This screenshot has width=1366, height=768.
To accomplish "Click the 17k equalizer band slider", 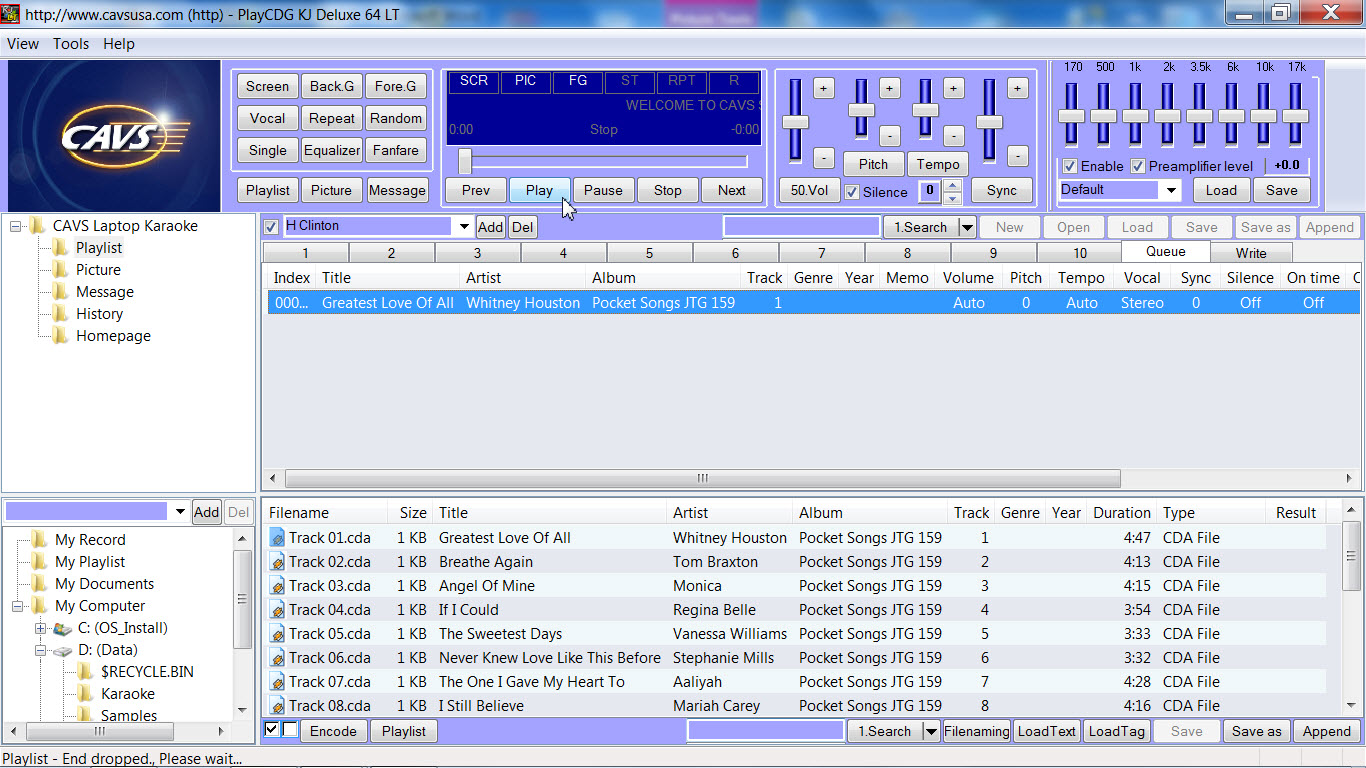I will click(x=1296, y=114).
